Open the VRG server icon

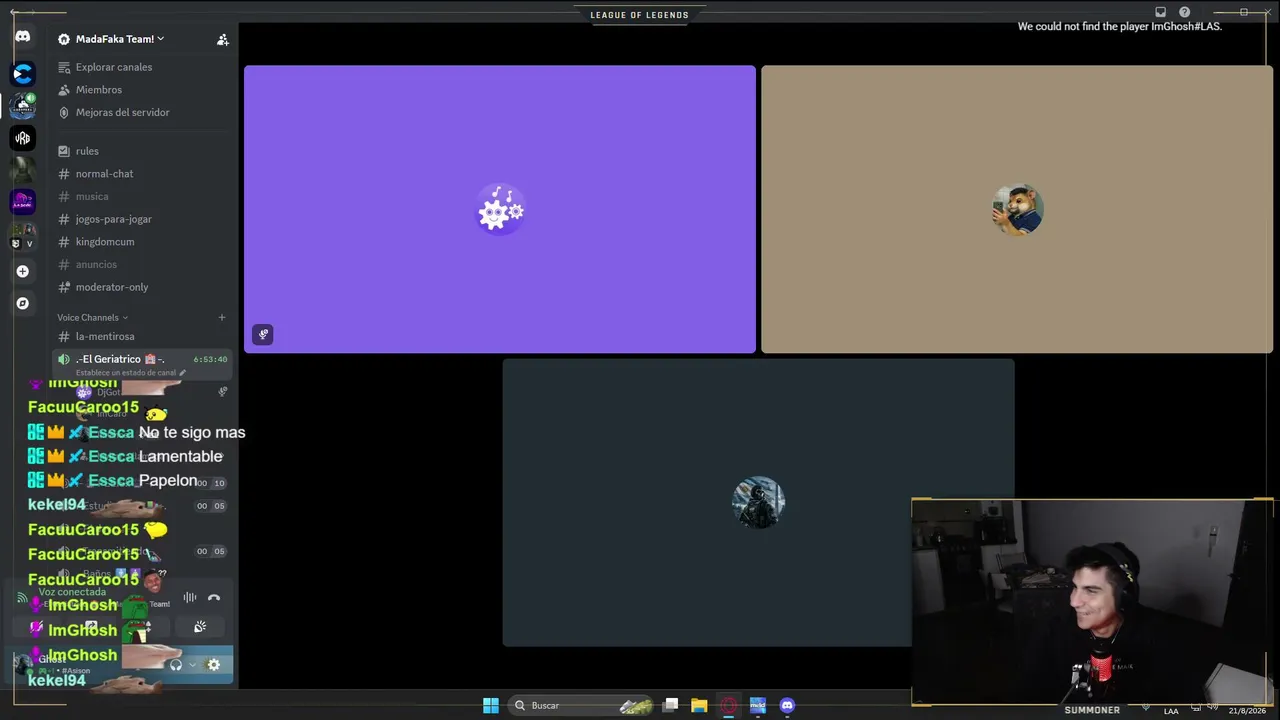pyautogui.click(x=22, y=138)
